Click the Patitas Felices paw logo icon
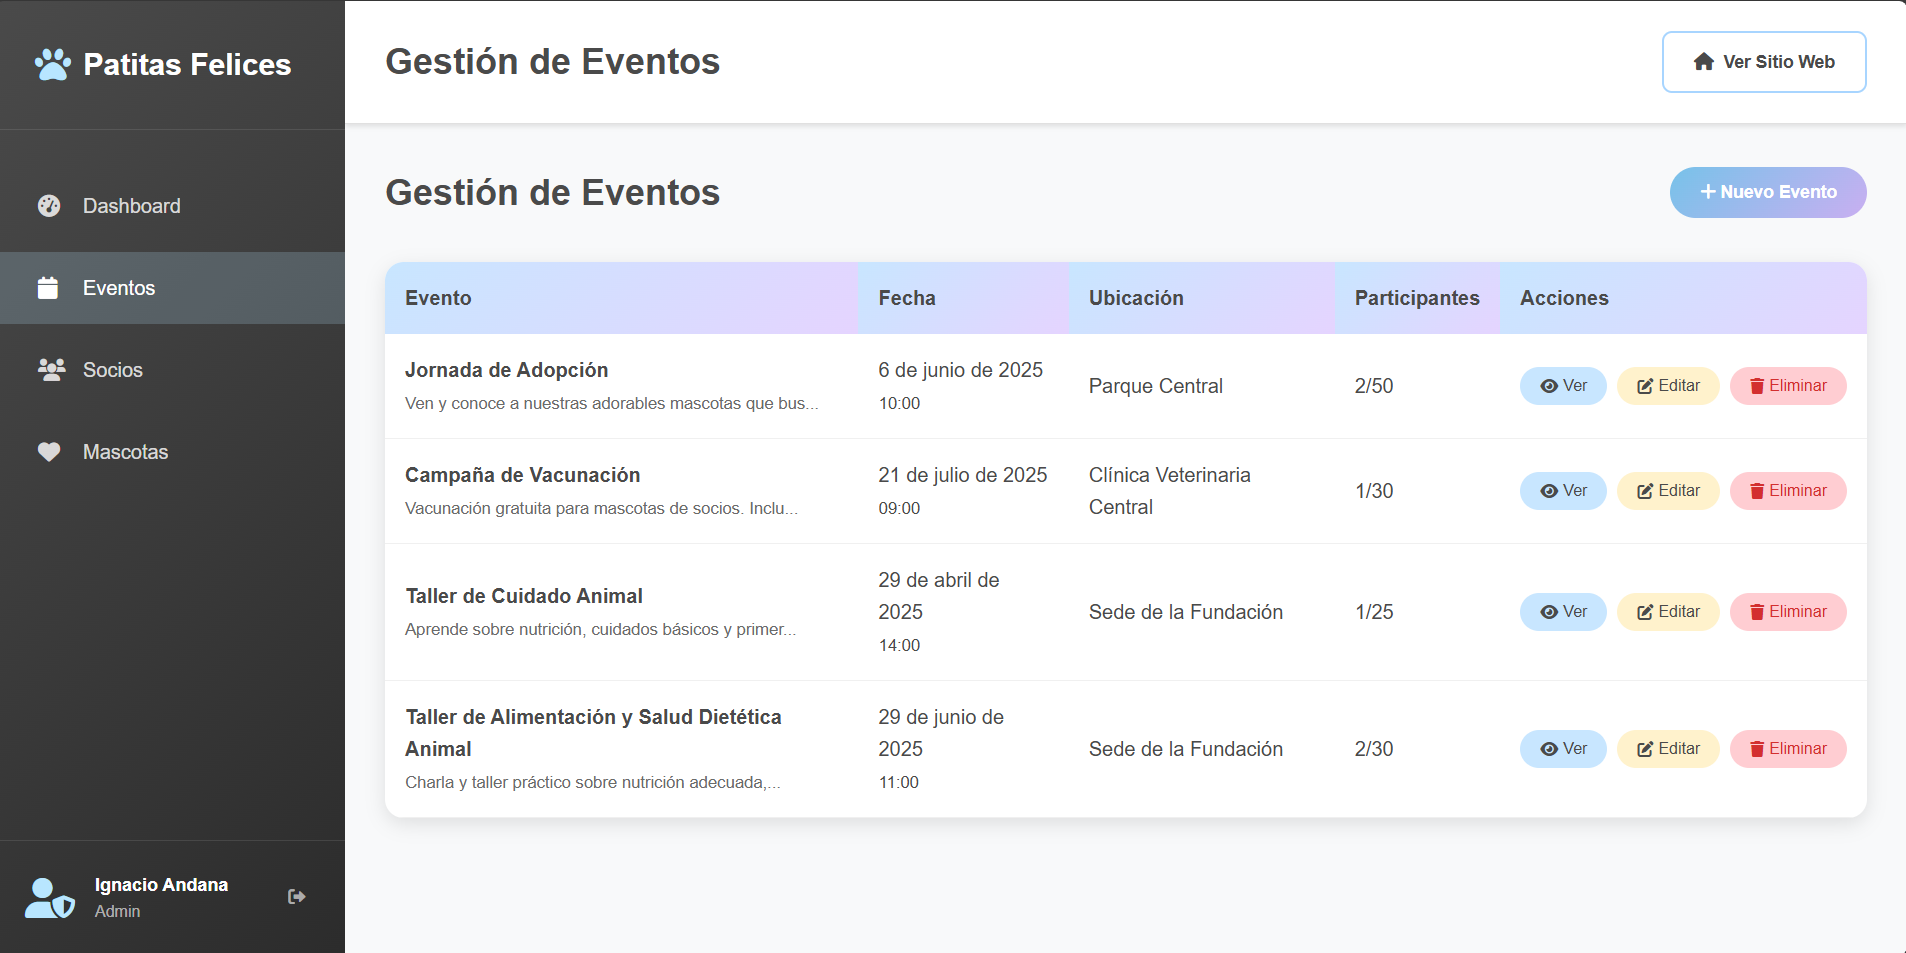1906x953 pixels. (52, 65)
